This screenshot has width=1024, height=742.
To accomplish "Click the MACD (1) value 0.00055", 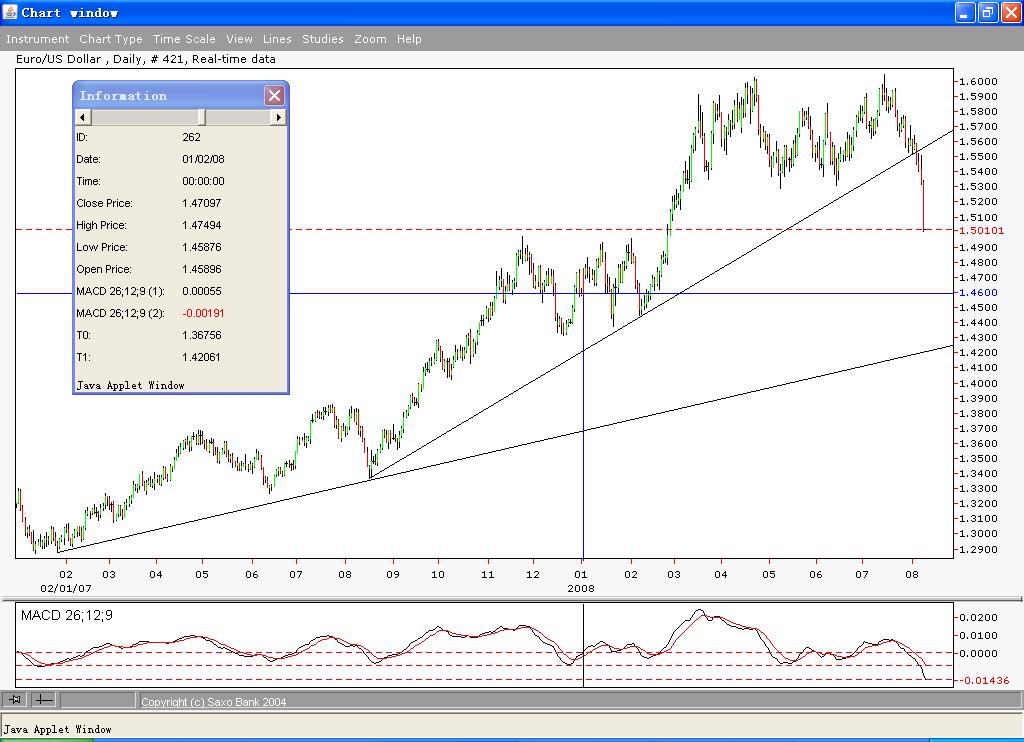I will click(202, 291).
